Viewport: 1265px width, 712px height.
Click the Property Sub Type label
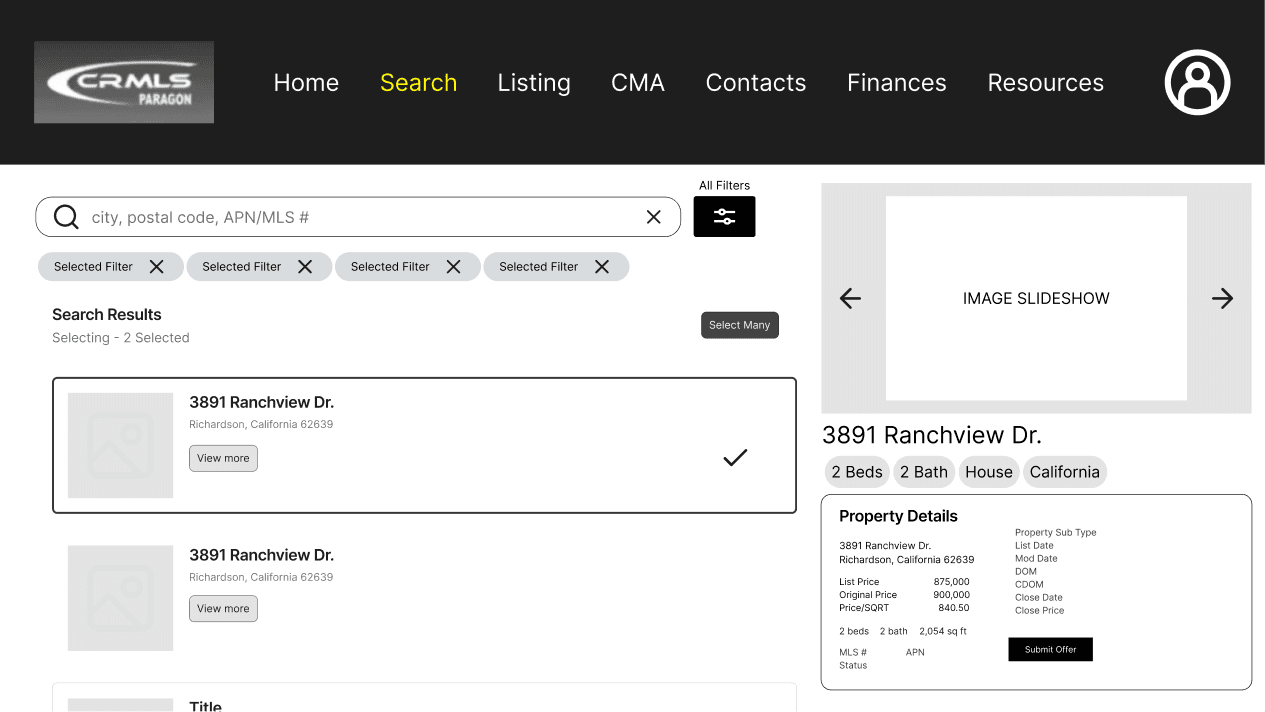pyautogui.click(x=1056, y=533)
